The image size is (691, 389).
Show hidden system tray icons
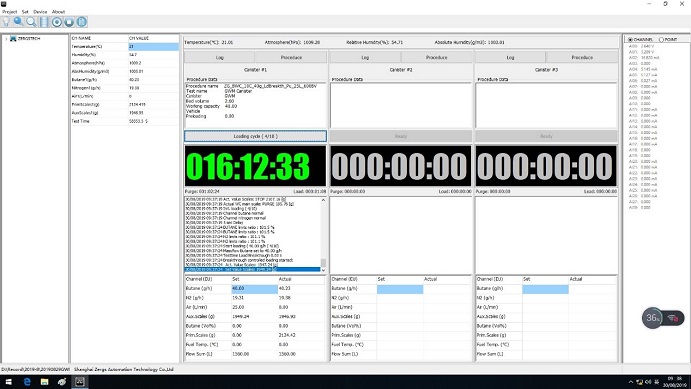pos(631,382)
